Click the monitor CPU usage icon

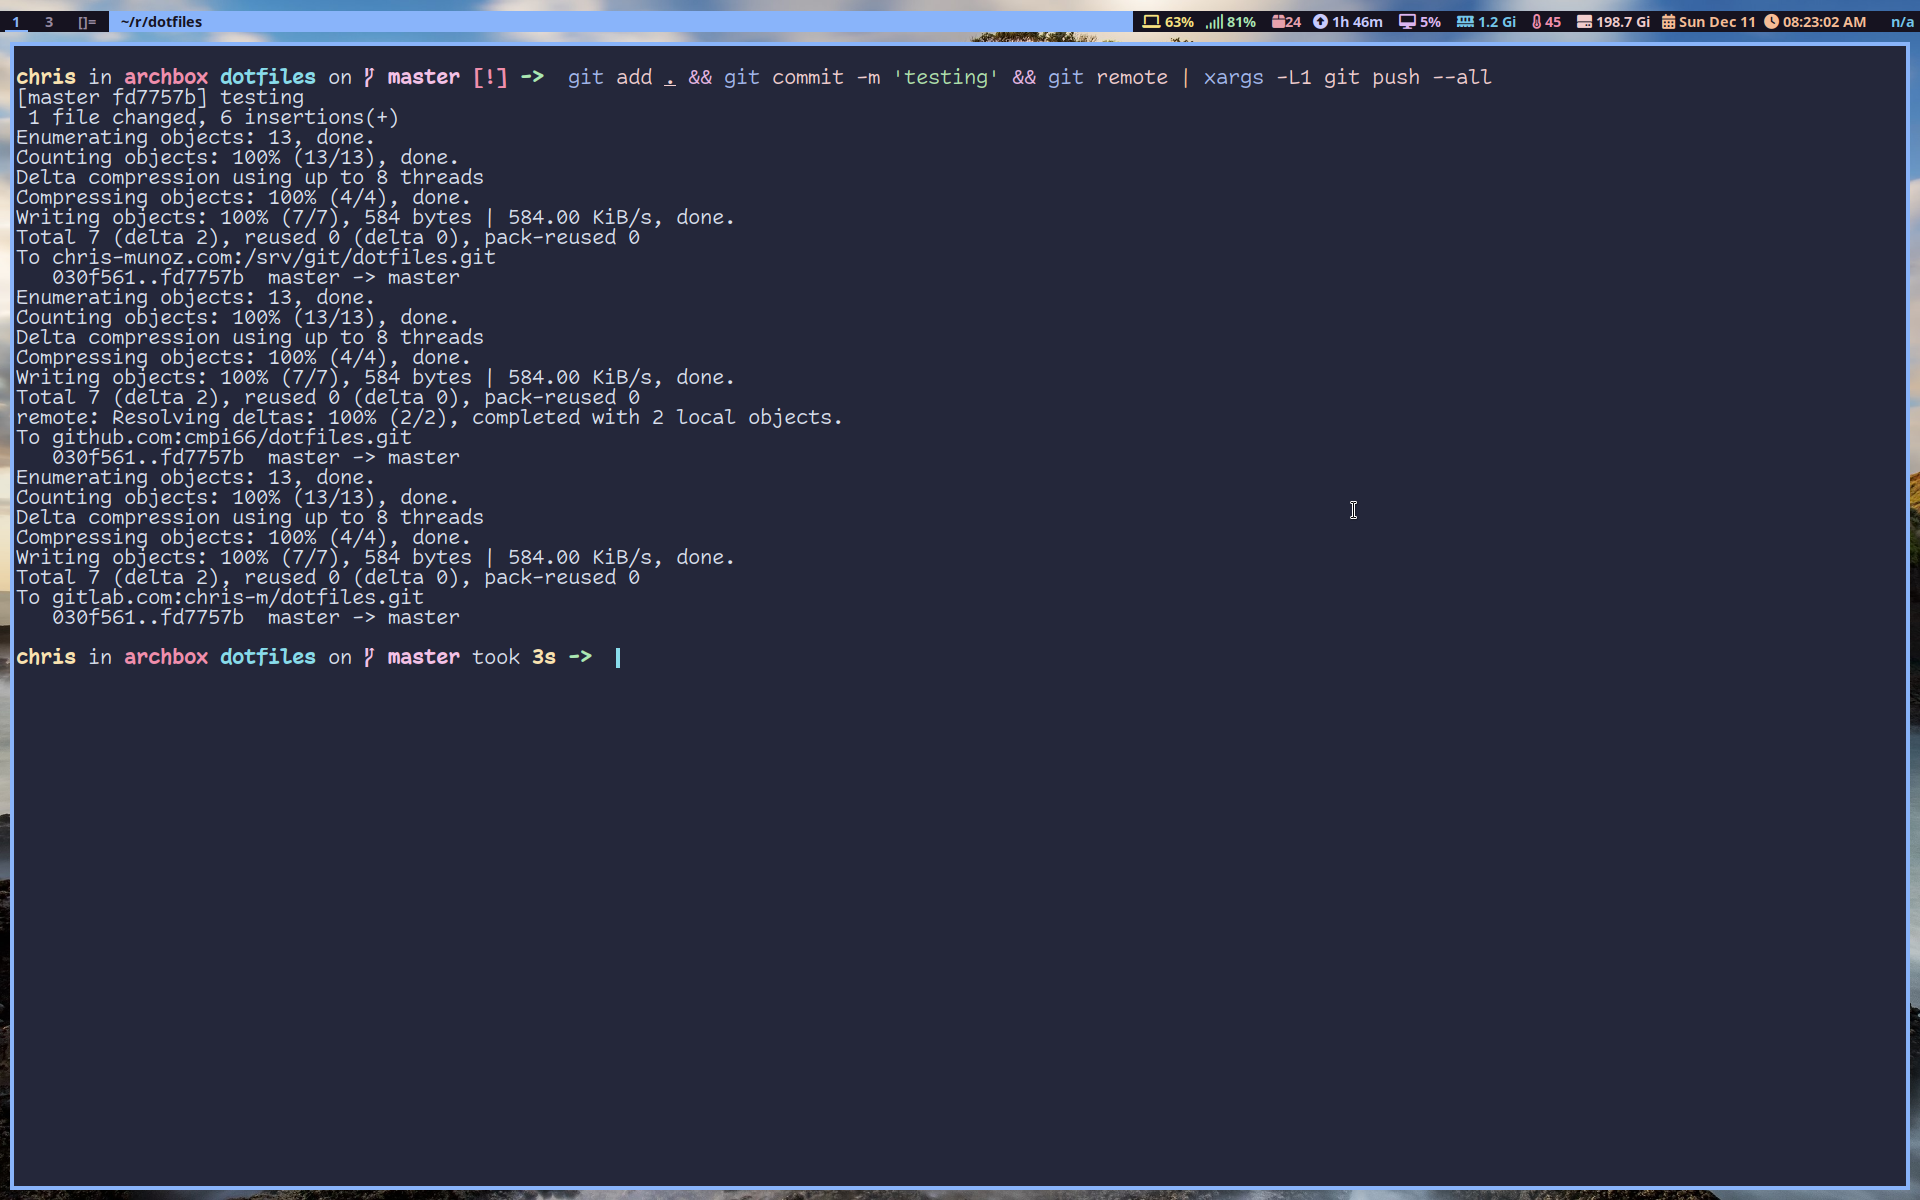click(x=1407, y=22)
